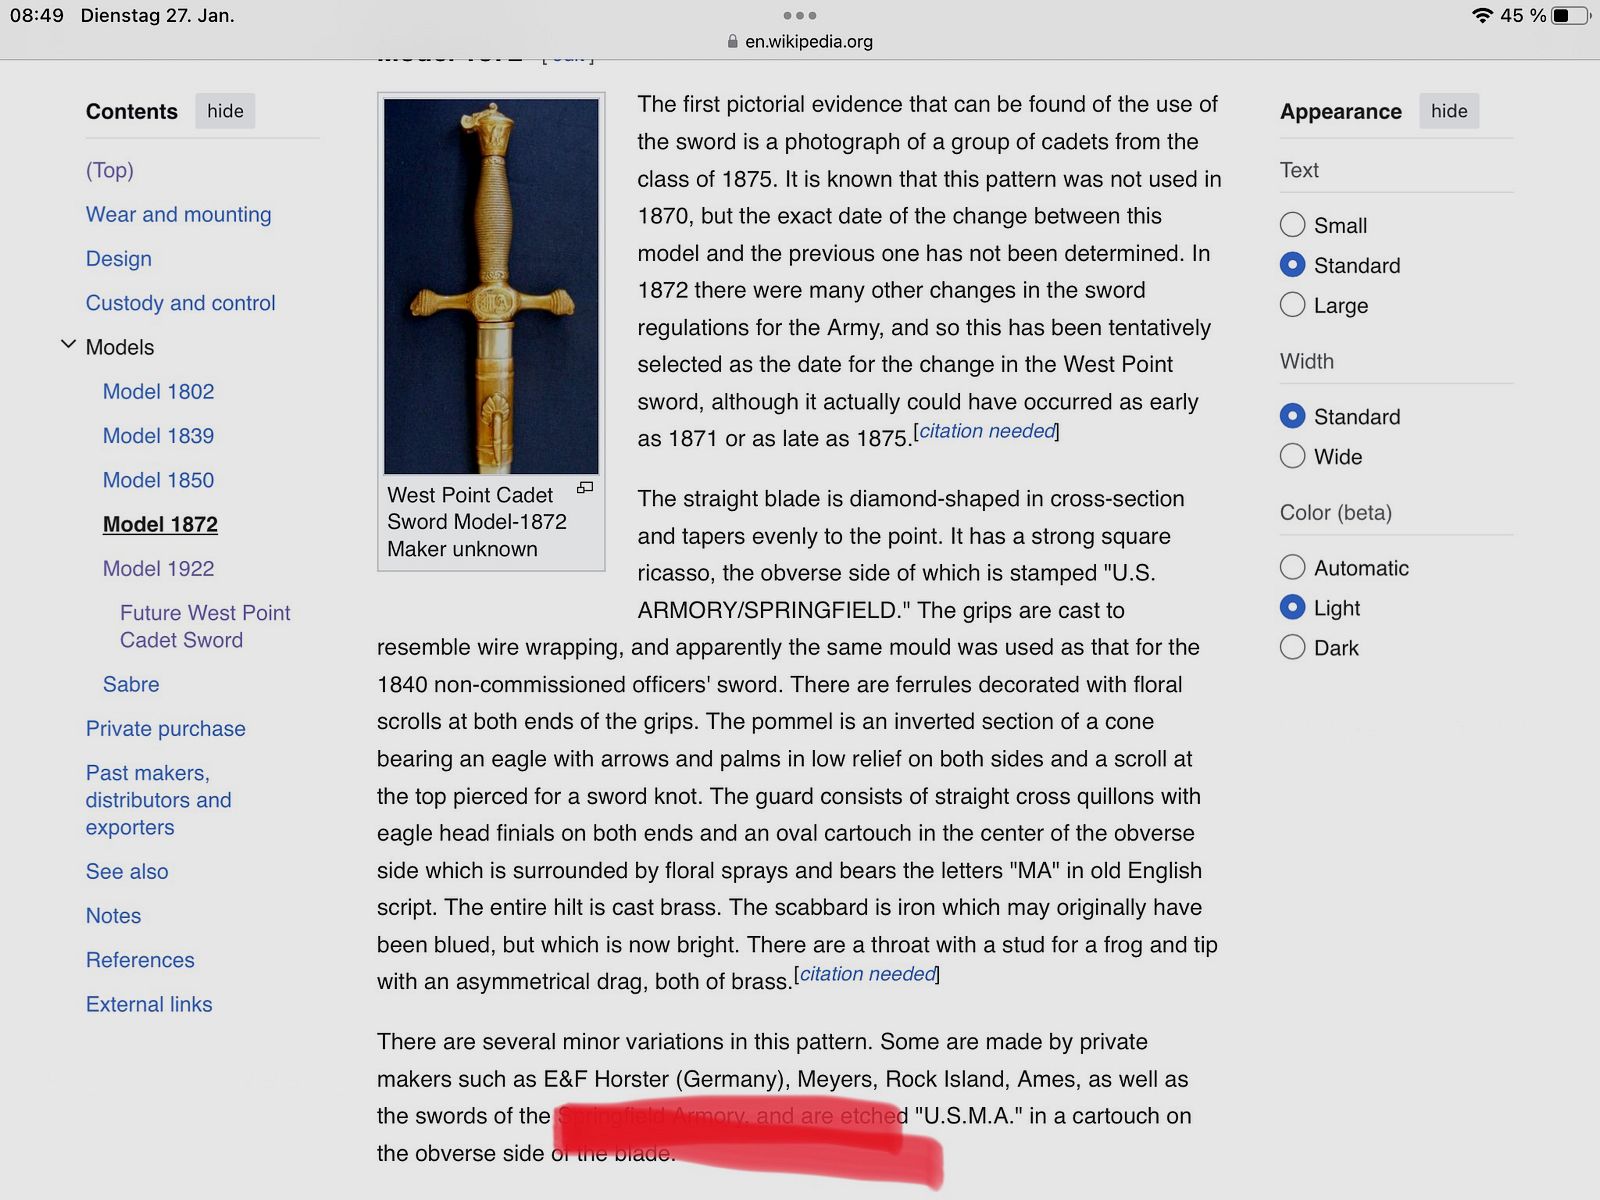
Task: Go to Wear and mounting section
Action: 178,215
